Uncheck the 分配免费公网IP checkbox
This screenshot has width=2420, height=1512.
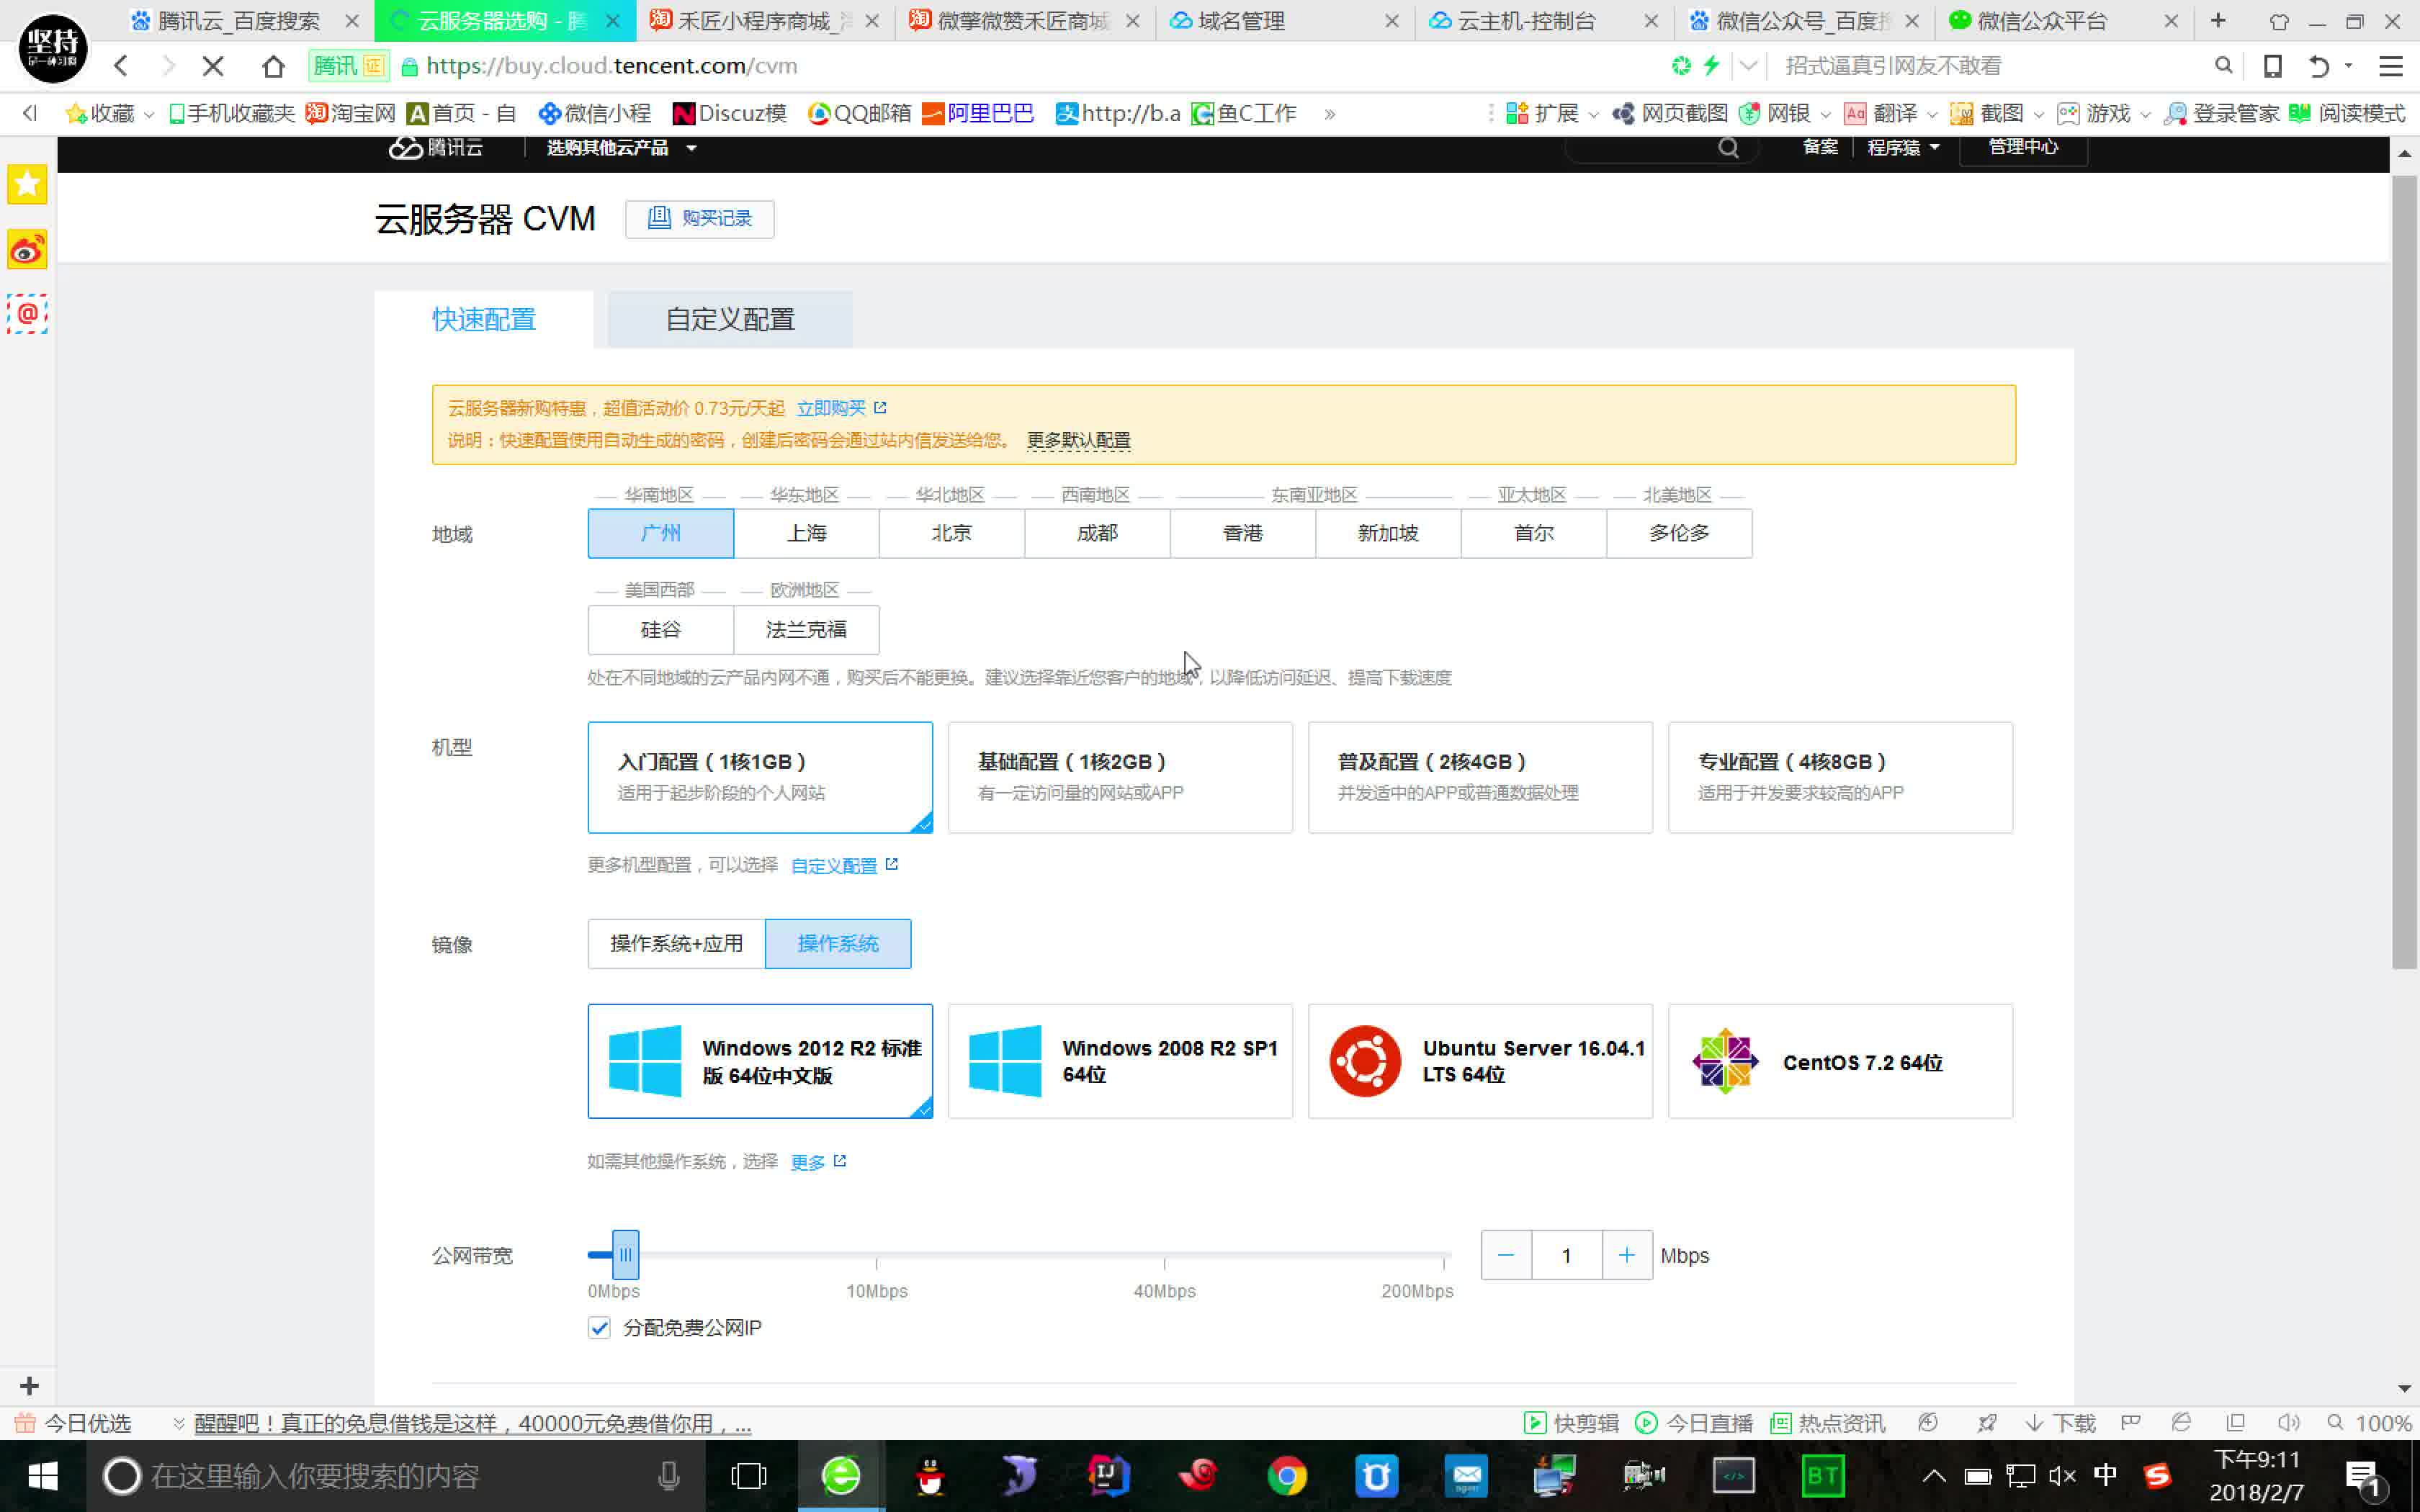(599, 1328)
